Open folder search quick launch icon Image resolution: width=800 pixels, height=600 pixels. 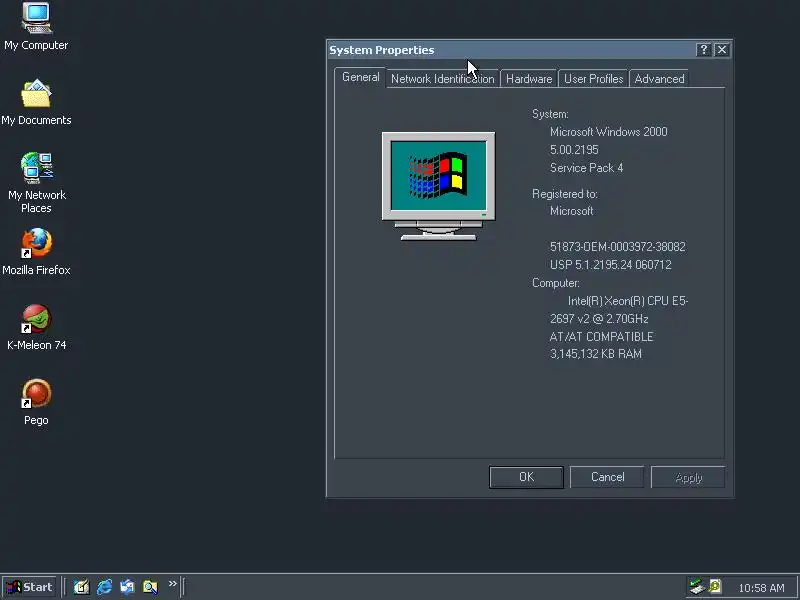coord(150,587)
